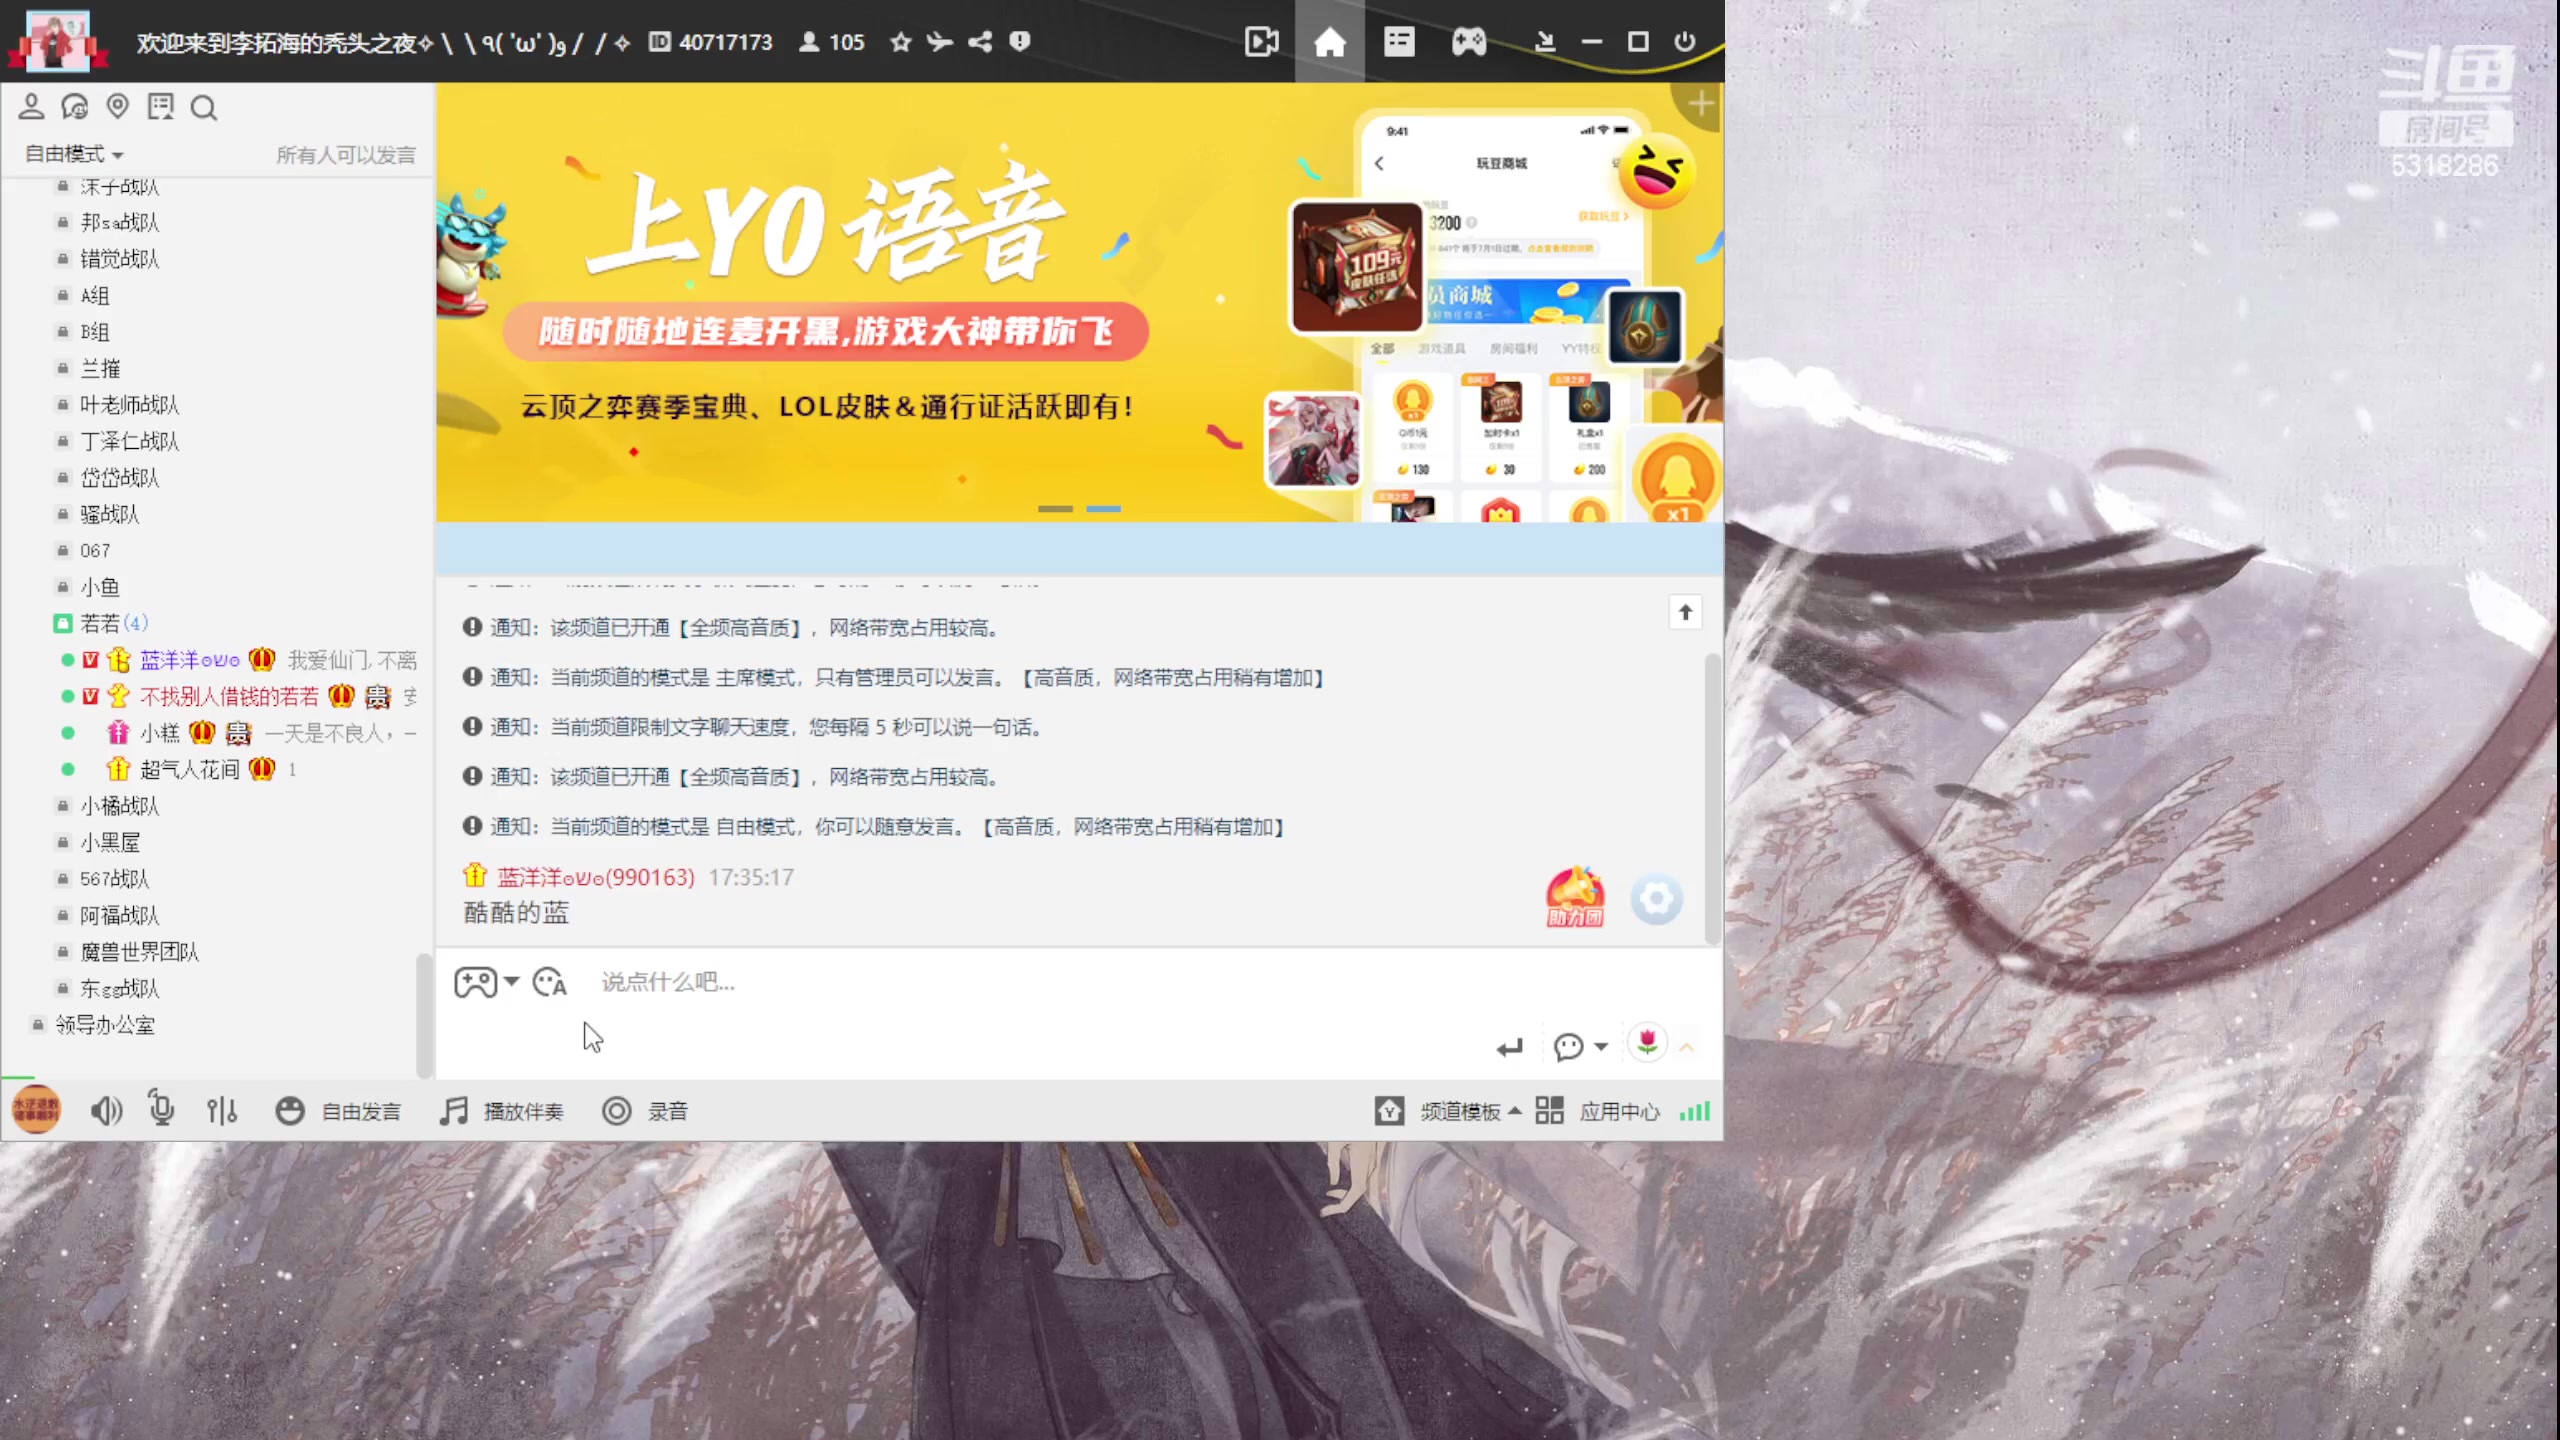Open the video live icon in title bar
2560x1440 pixels.
pyautogui.click(x=1261, y=42)
